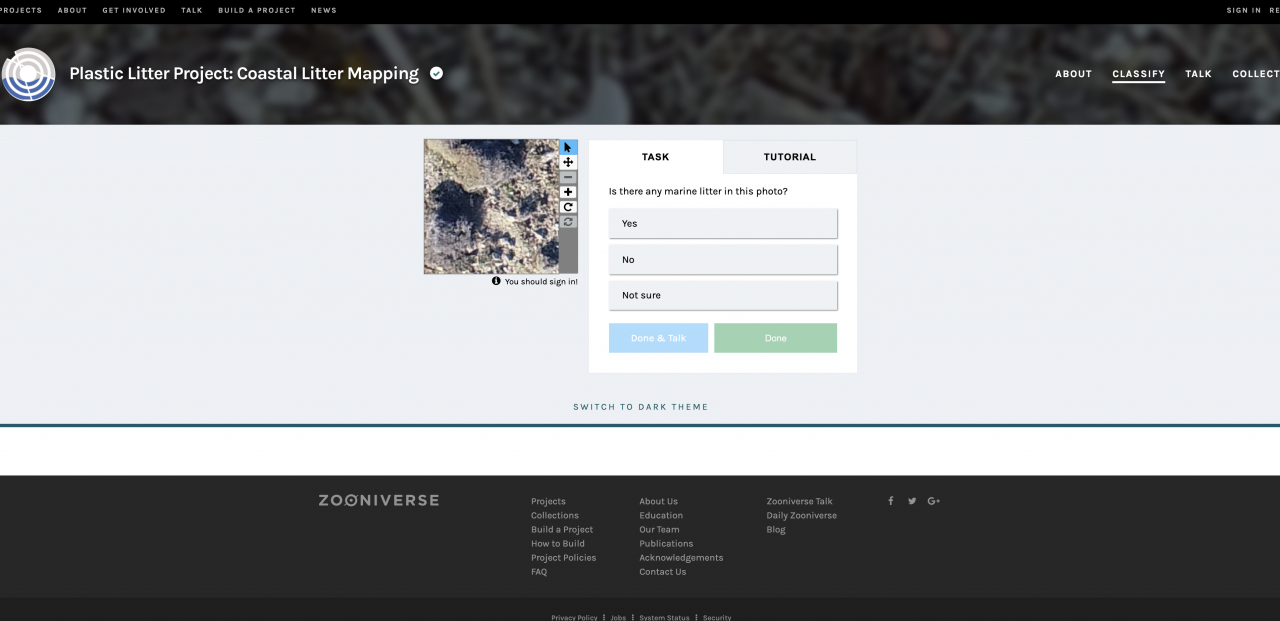Screen dimensions: 1280x621
Task: Open footer Contact Us link
Action: (663, 571)
